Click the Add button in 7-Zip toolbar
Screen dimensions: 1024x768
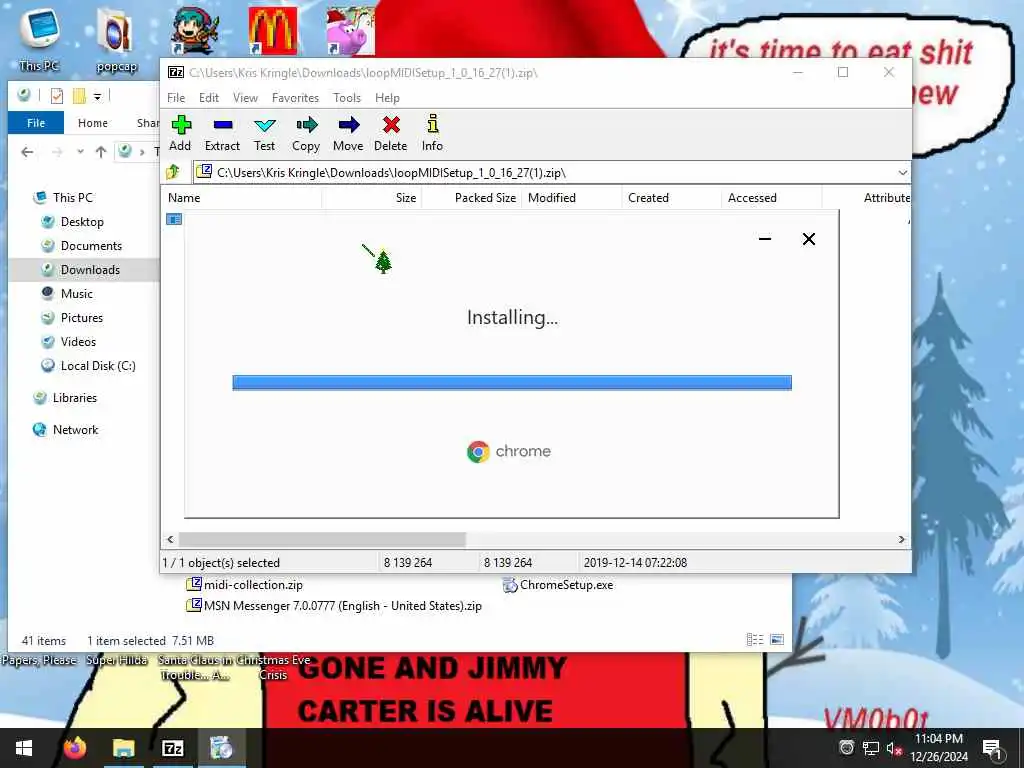point(180,133)
